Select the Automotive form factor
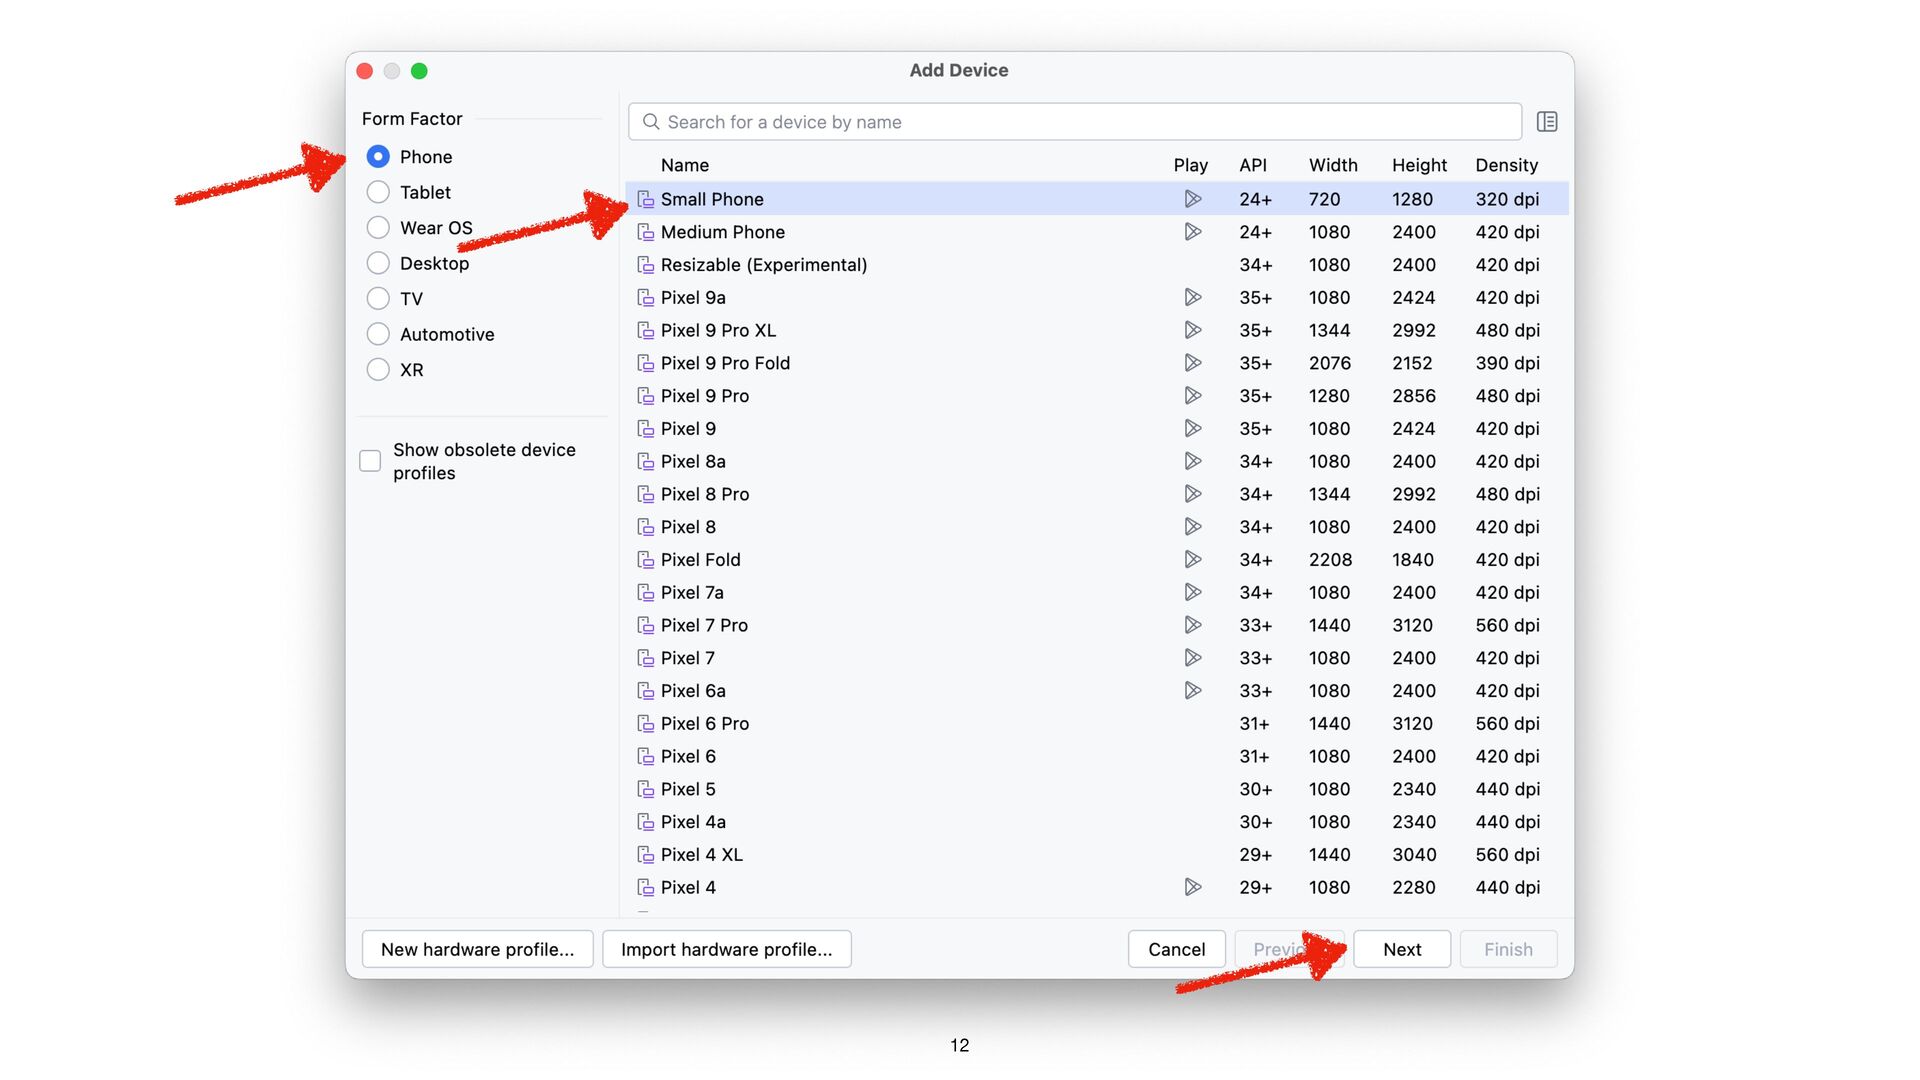This screenshot has height=1080, width=1920. [x=378, y=334]
